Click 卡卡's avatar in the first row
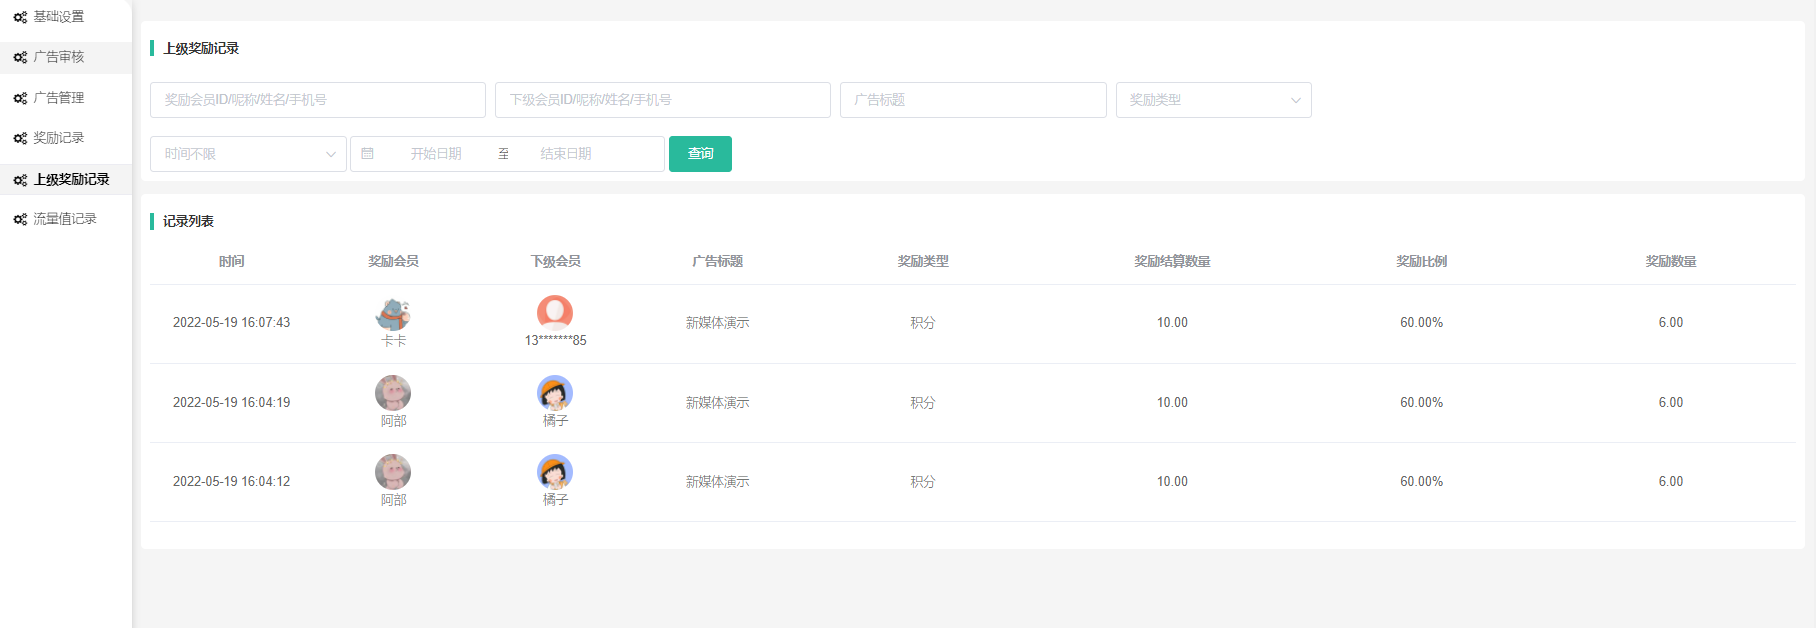The height and width of the screenshot is (628, 1816). [x=393, y=314]
